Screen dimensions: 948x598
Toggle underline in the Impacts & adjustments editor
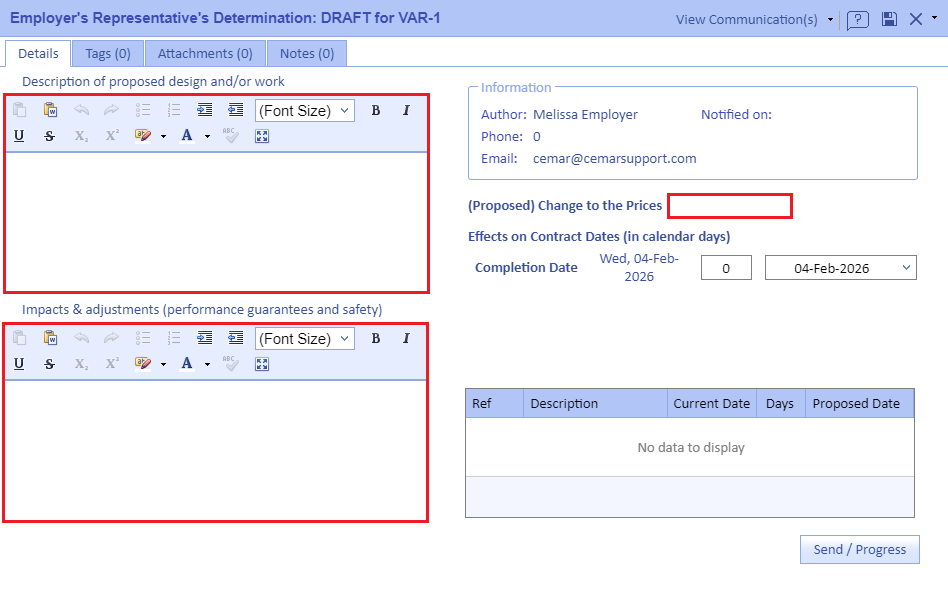(19, 364)
